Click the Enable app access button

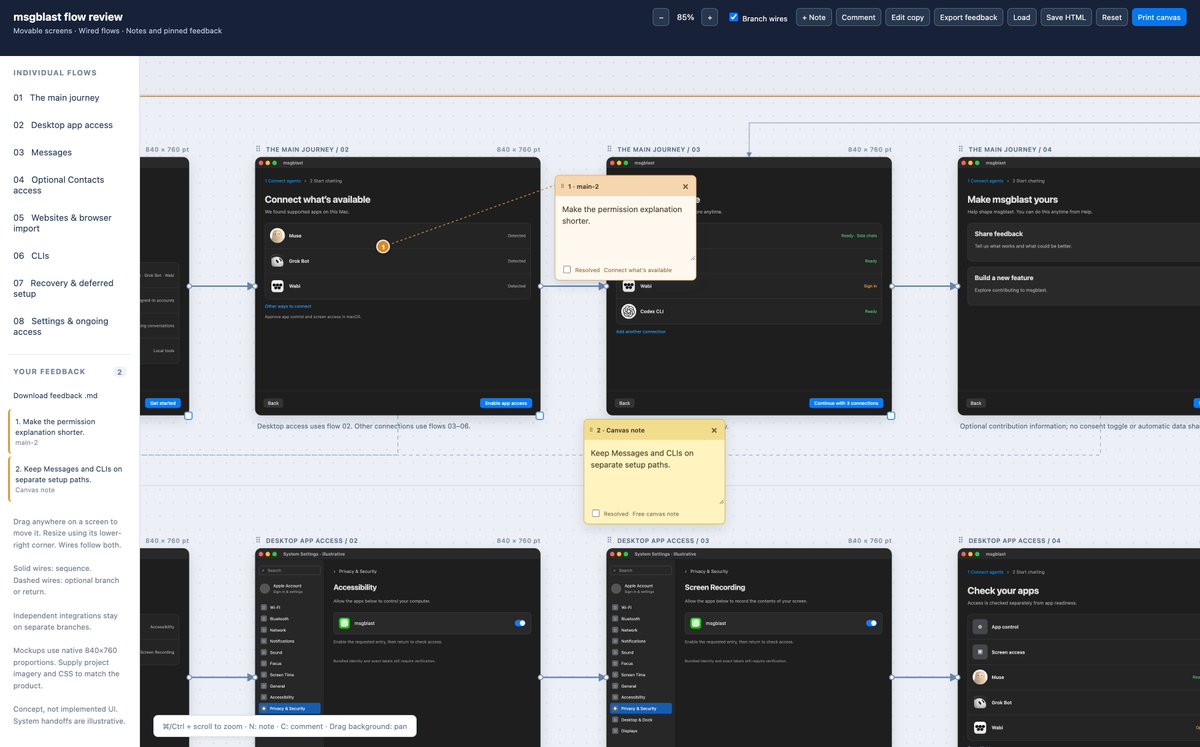coord(506,403)
